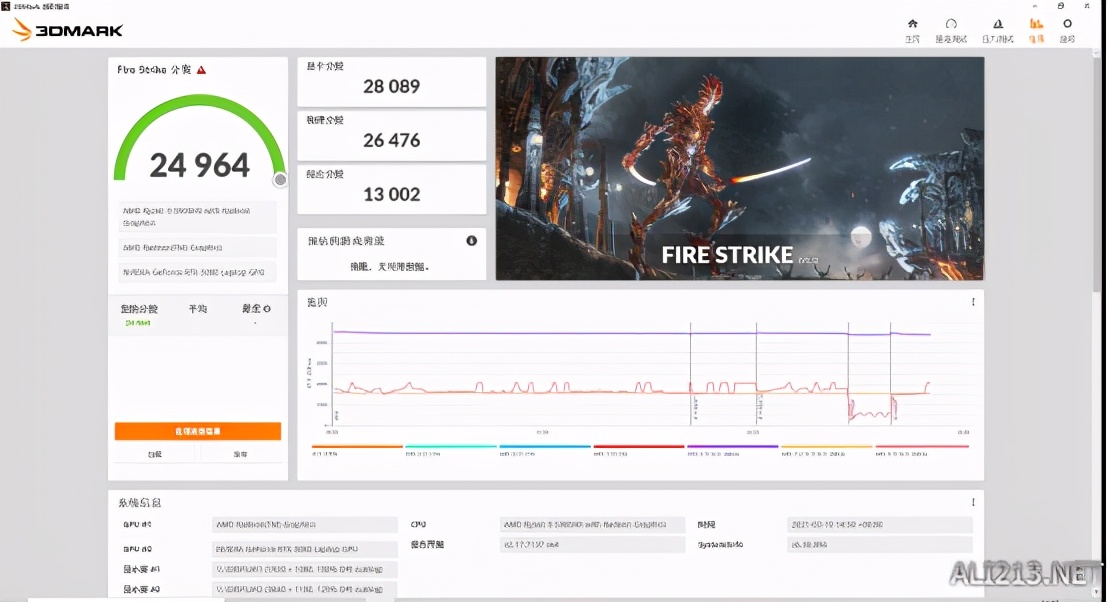Toggle the purple legend series under the chart
The image size is (1108, 602).
(x=733, y=449)
